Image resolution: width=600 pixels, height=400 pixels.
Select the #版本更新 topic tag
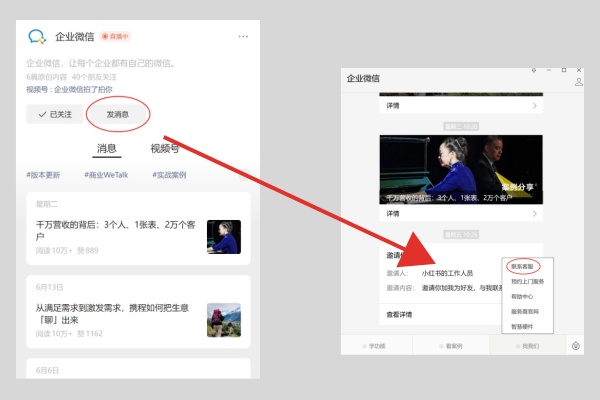43,175
